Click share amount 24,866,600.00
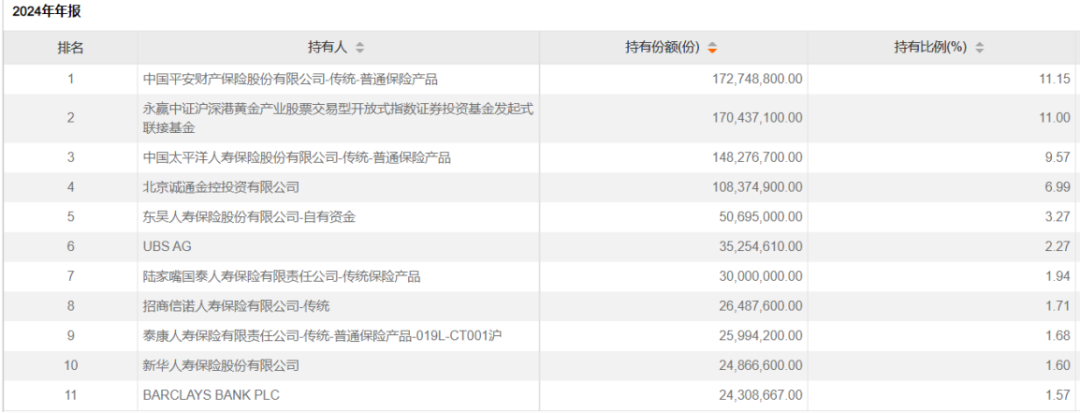Image resolution: width=1080 pixels, height=413 pixels. [x=760, y=366]
